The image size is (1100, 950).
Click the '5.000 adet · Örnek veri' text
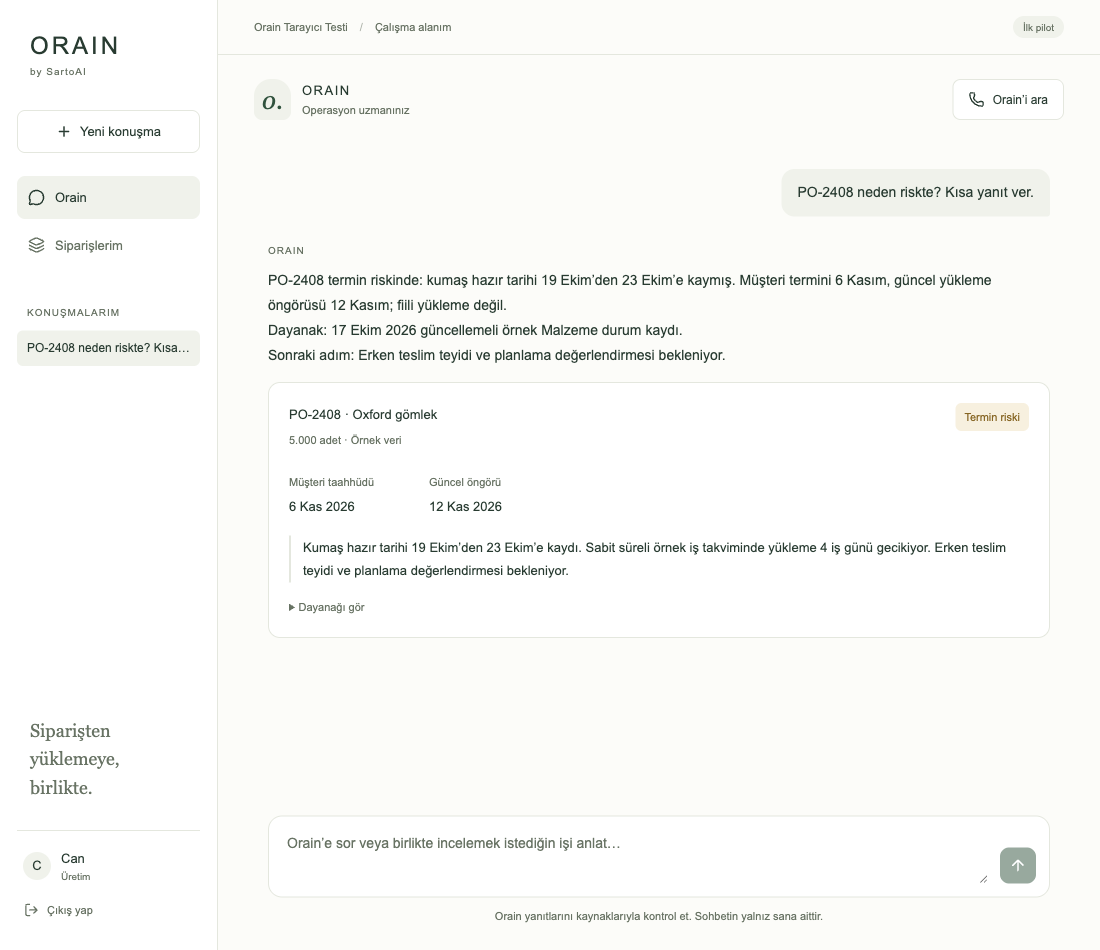[345, 440]
